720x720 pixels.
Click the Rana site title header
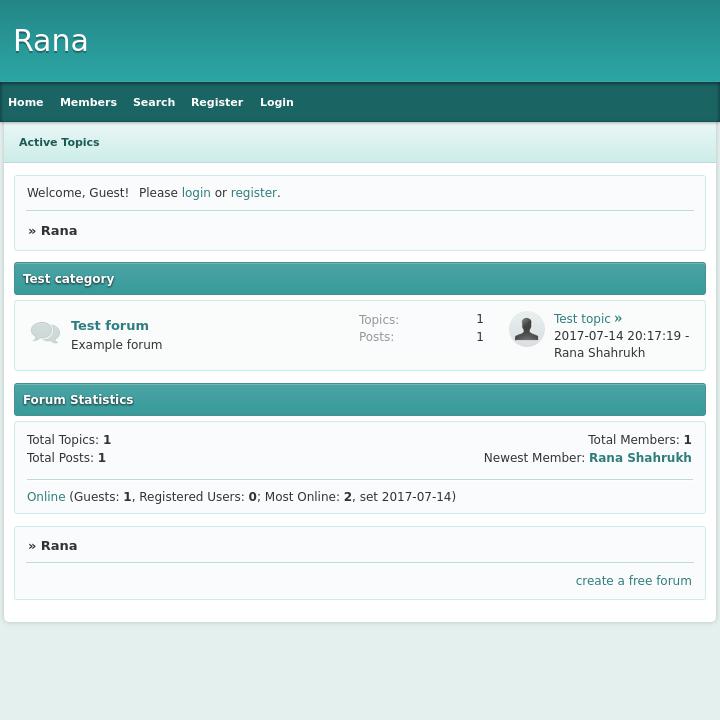51,41
